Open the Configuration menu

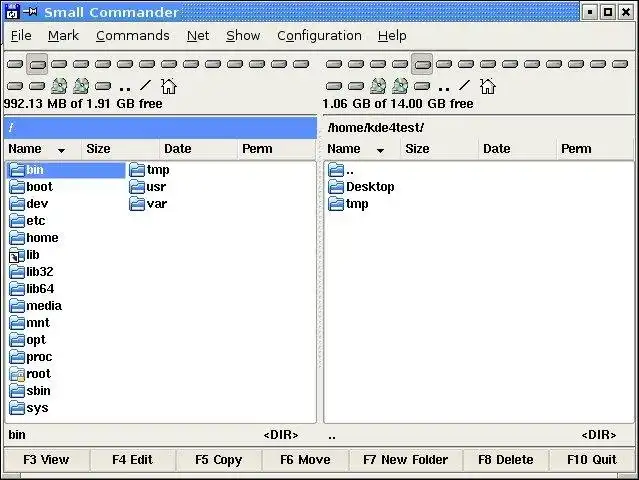point(320,36)
